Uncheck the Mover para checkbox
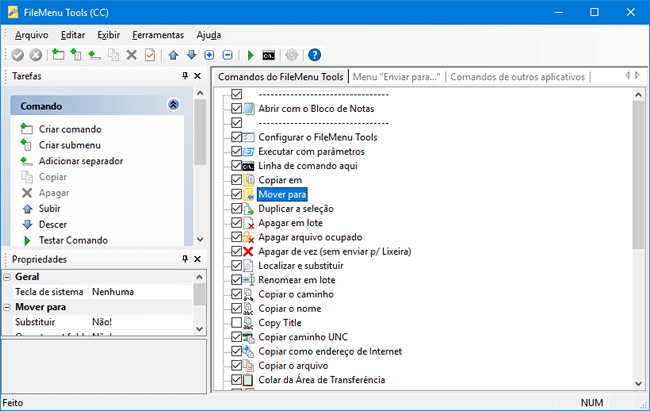This screenshot has height=411, width=650. pyautogui.click(x=237, y=194)
